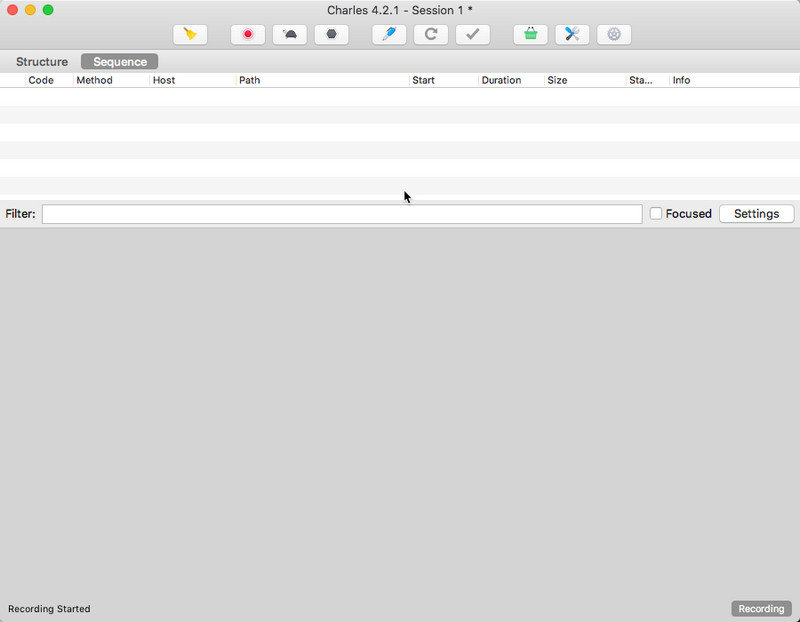800x622 pixels.
Task: Enable the Focused checkbox
Action: pyautogui.click(x=656, y=213)
